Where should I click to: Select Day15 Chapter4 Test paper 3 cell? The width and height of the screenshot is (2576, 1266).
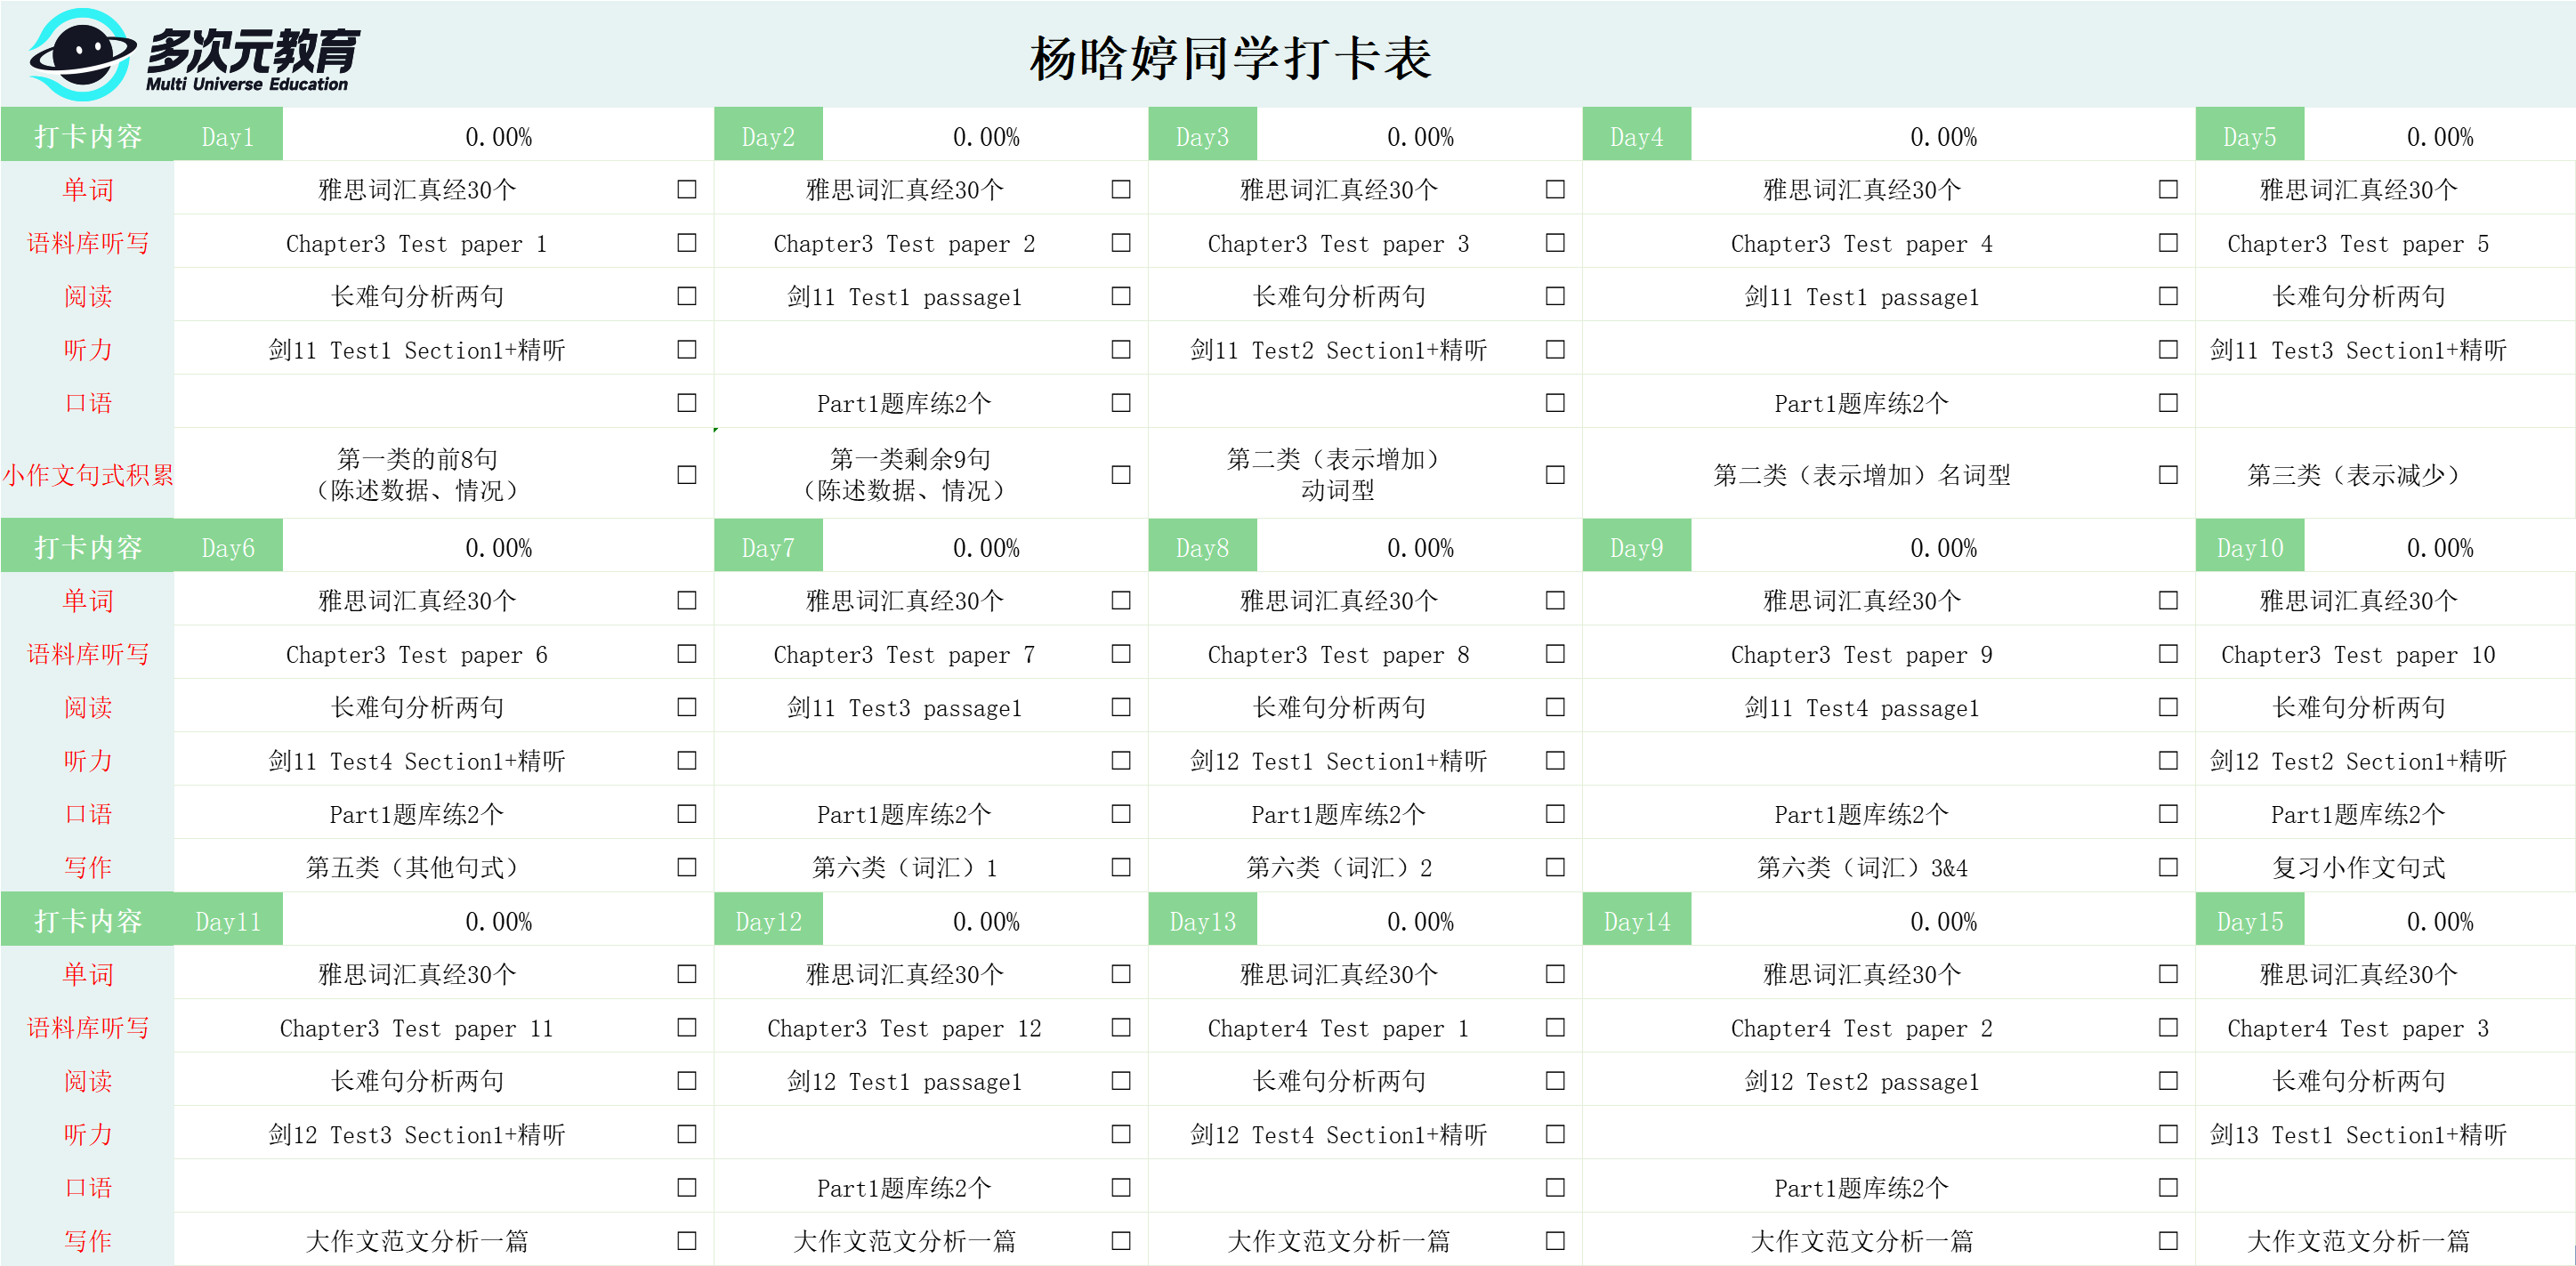(x=2358, y=1027)
